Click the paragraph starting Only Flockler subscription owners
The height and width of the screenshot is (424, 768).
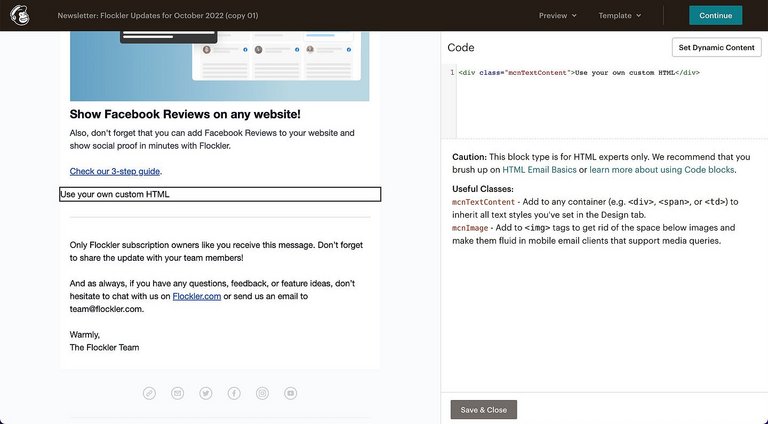216,251
